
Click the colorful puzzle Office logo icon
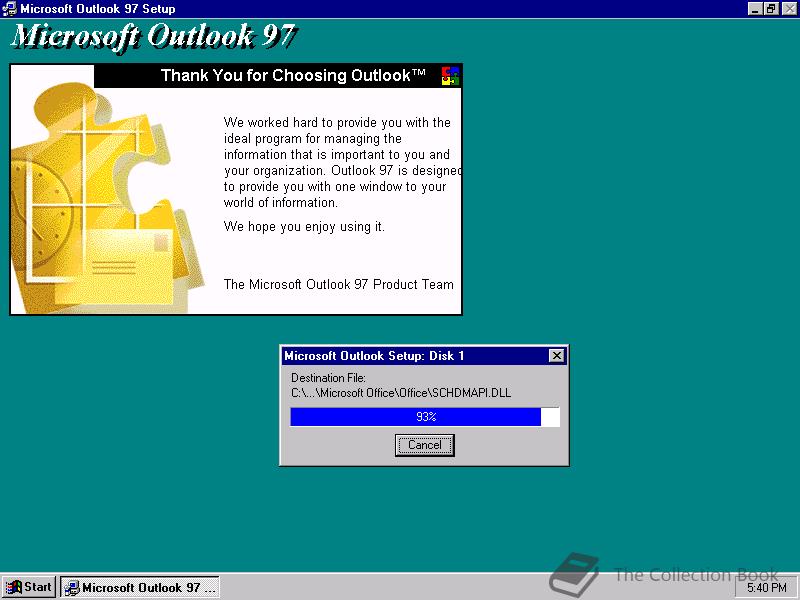click(451, 76)
